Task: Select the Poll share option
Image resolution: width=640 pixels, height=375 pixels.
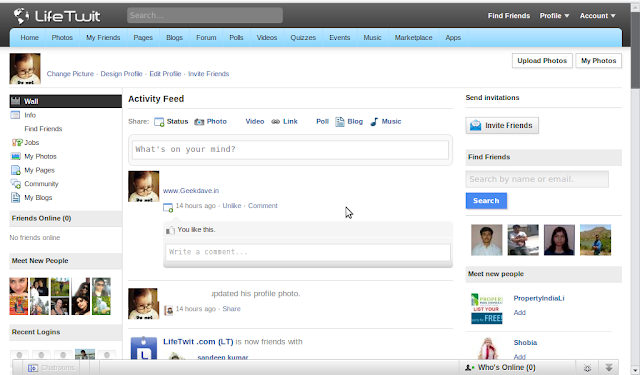Action: [x=322, y=122]
